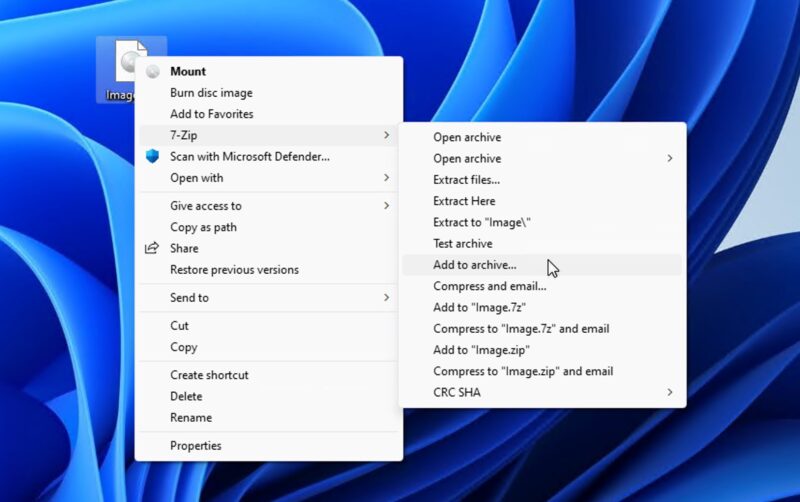
Task: Open Properties of the file
Action: coord(269,445)
